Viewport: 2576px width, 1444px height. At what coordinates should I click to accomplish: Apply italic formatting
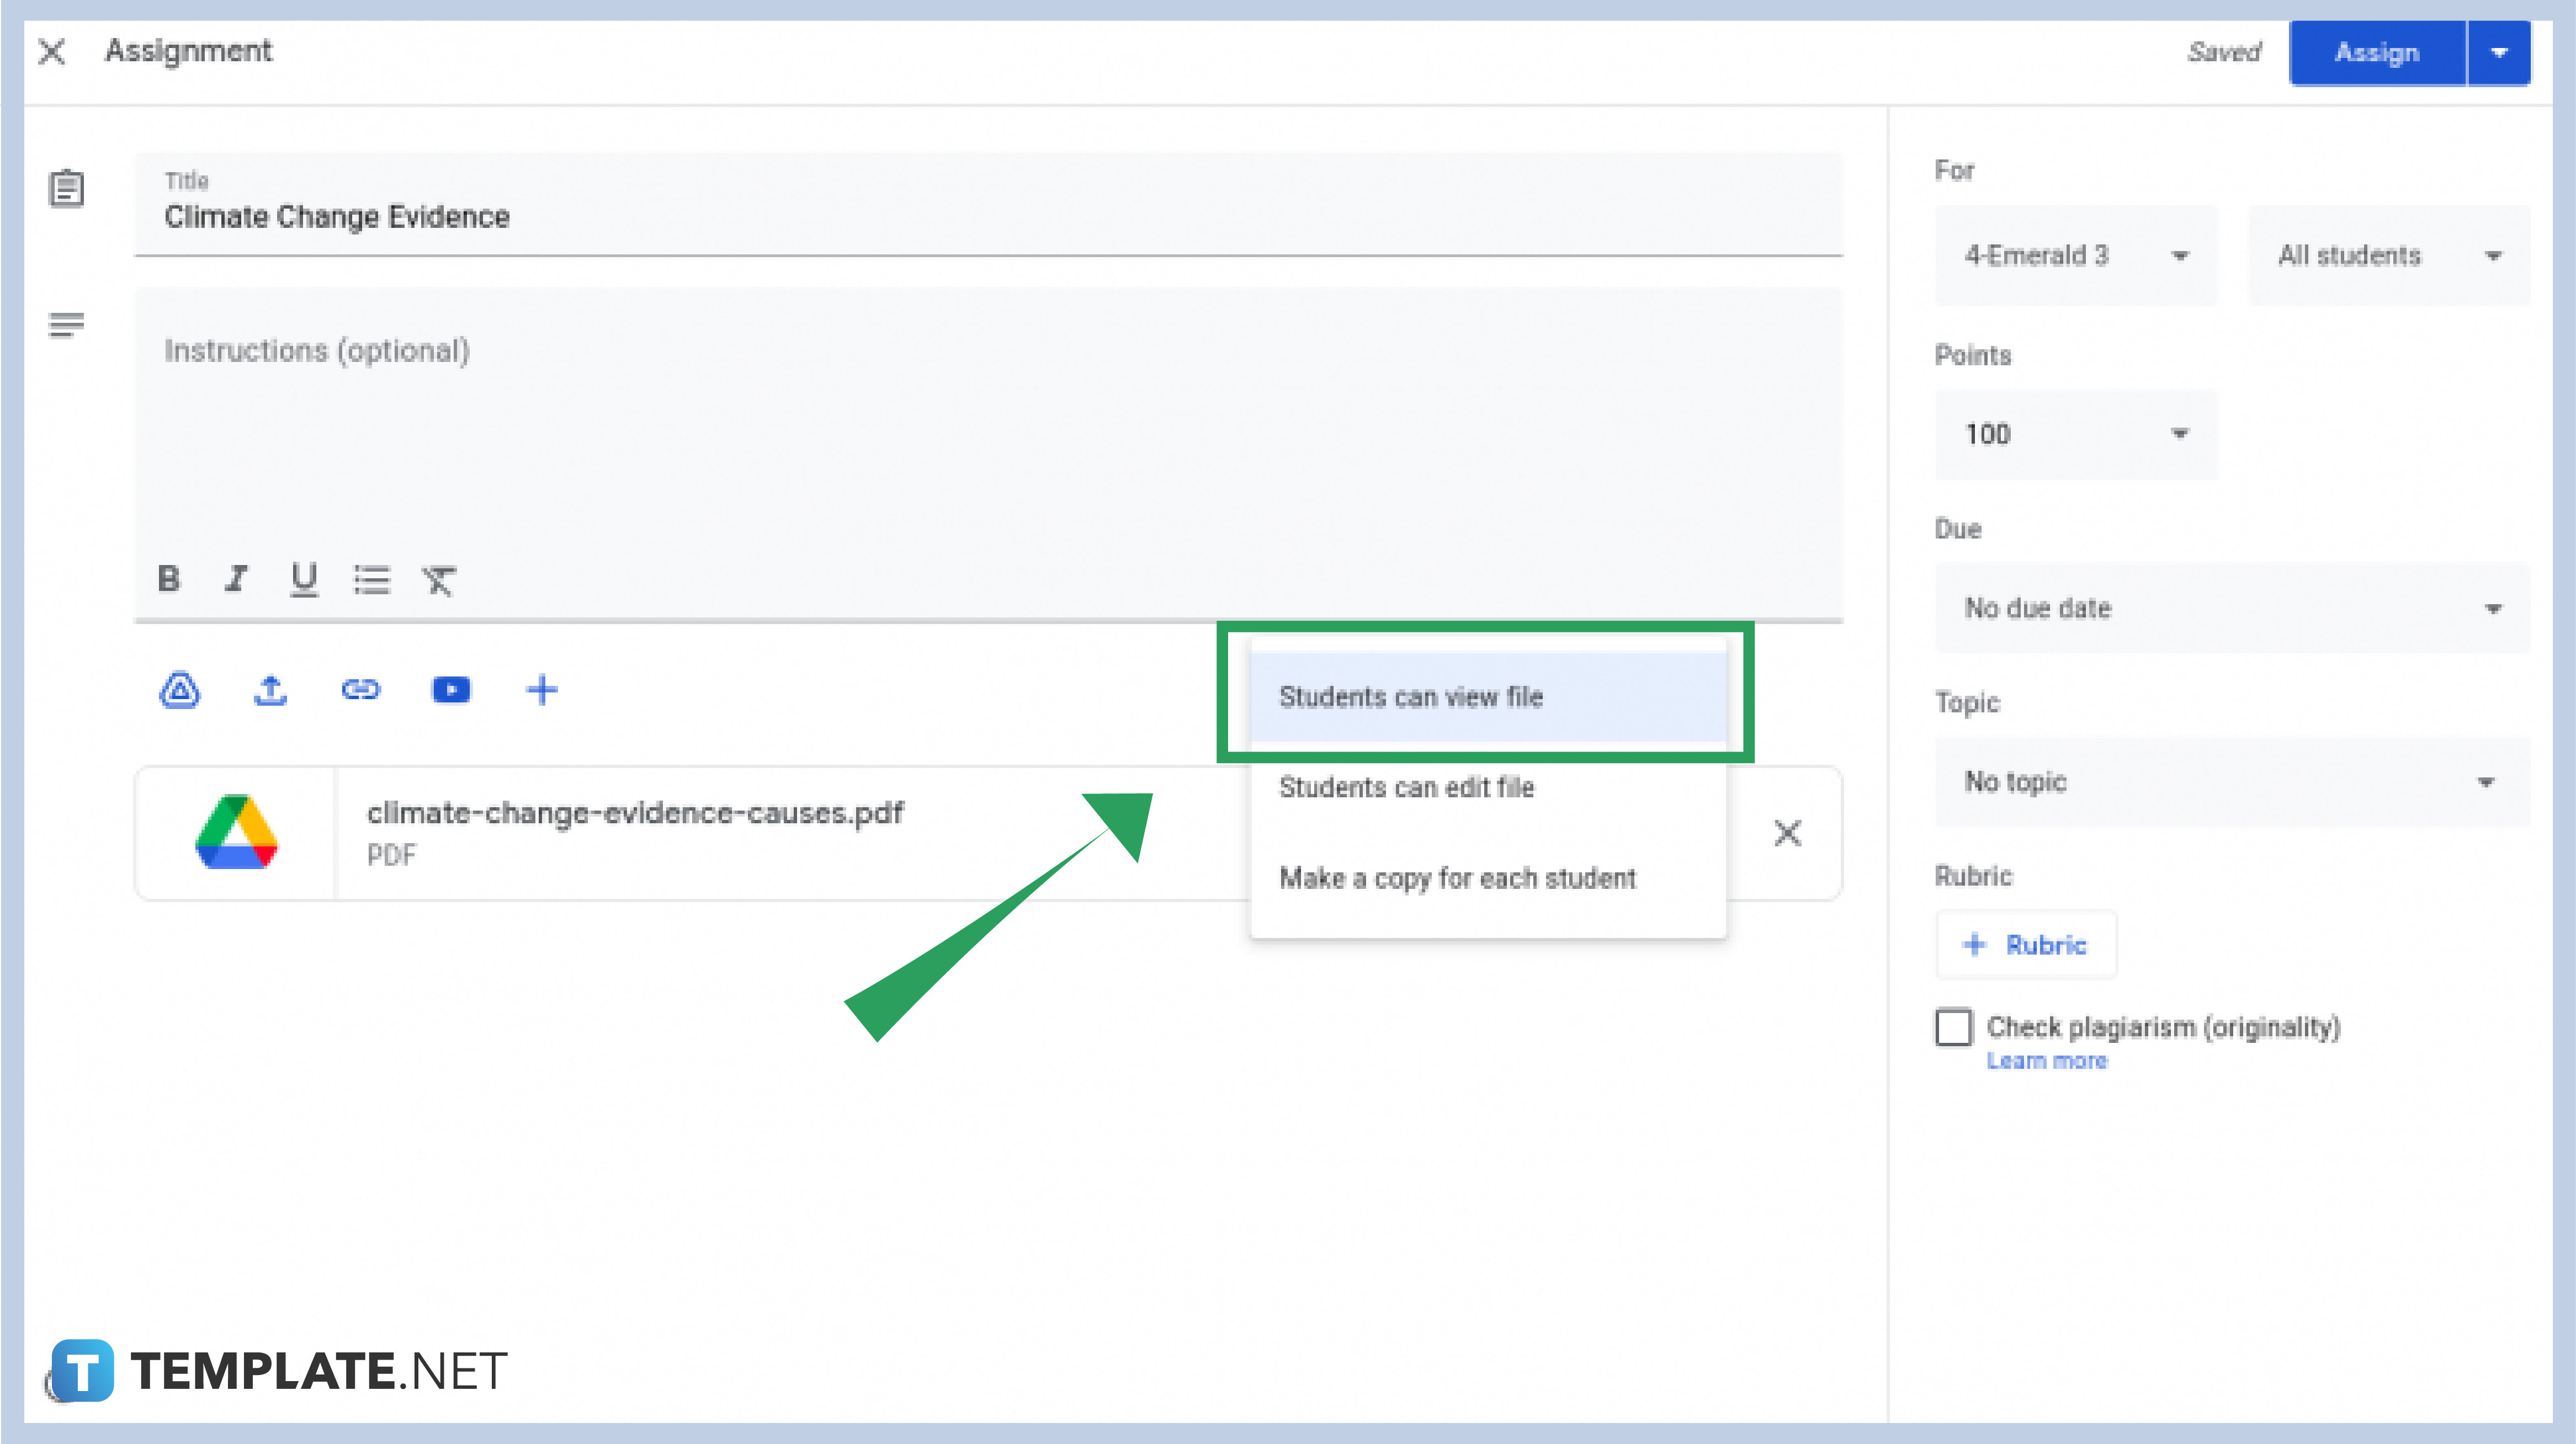(236, 580)
